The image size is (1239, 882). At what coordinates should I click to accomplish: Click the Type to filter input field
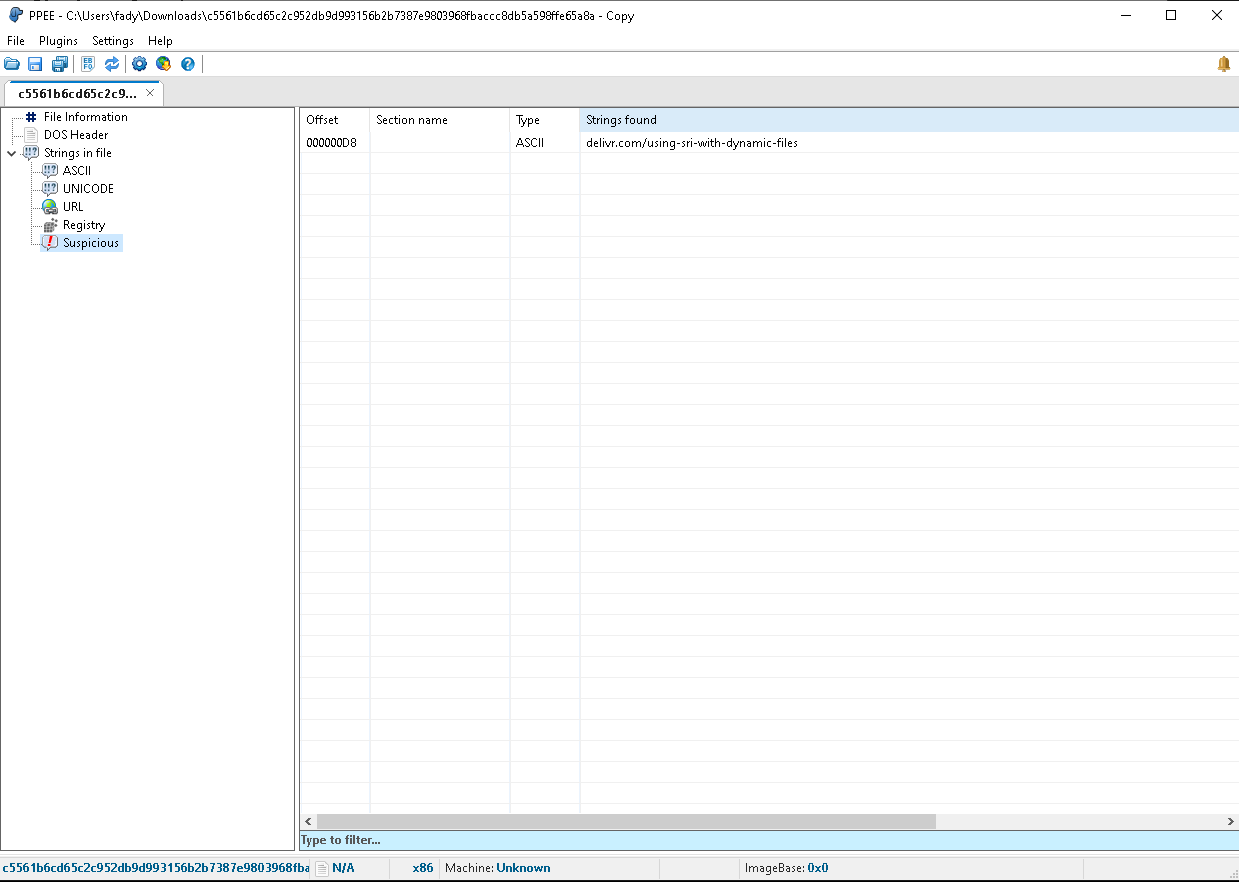tap(769, 840)
